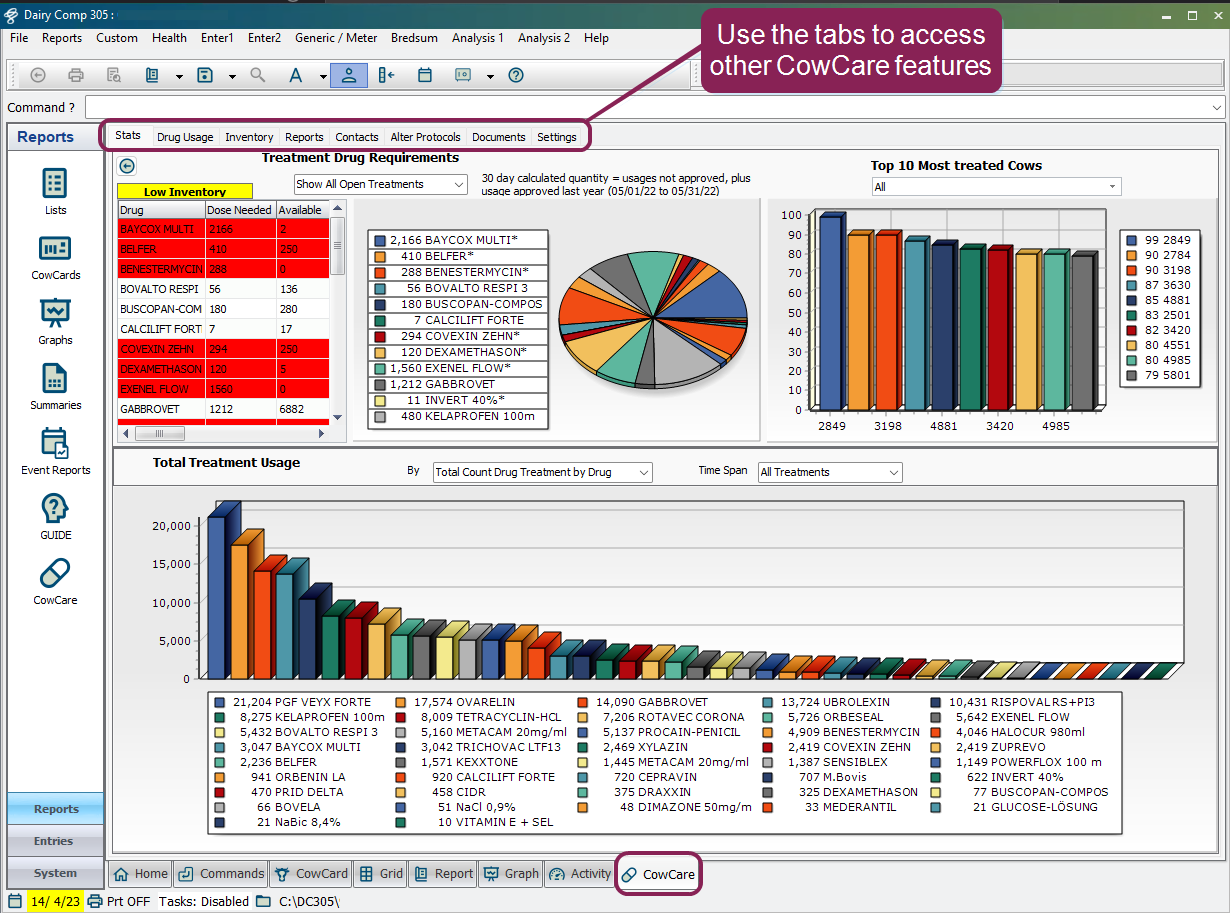Click the calendar toolbar icon
The image size is (1230, 913).
[x=425, y=75]
